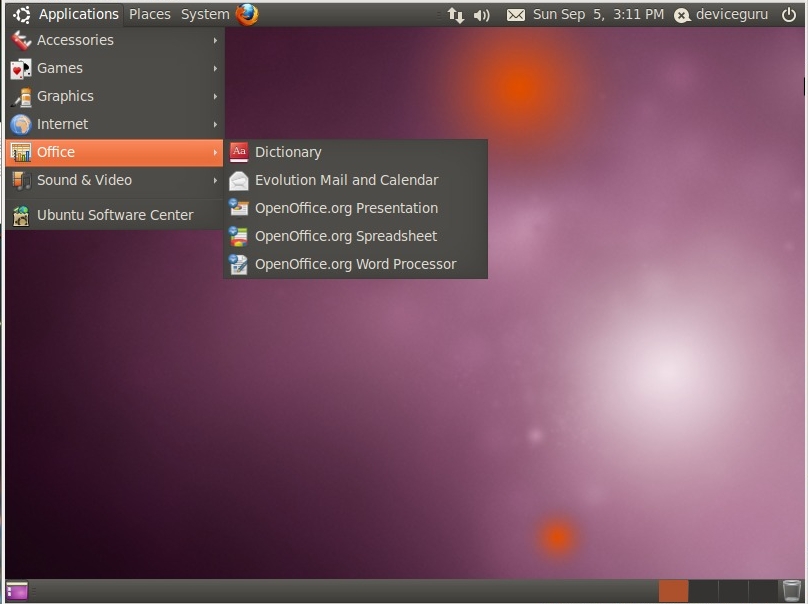Open the network connections indicator

(455, 15)
